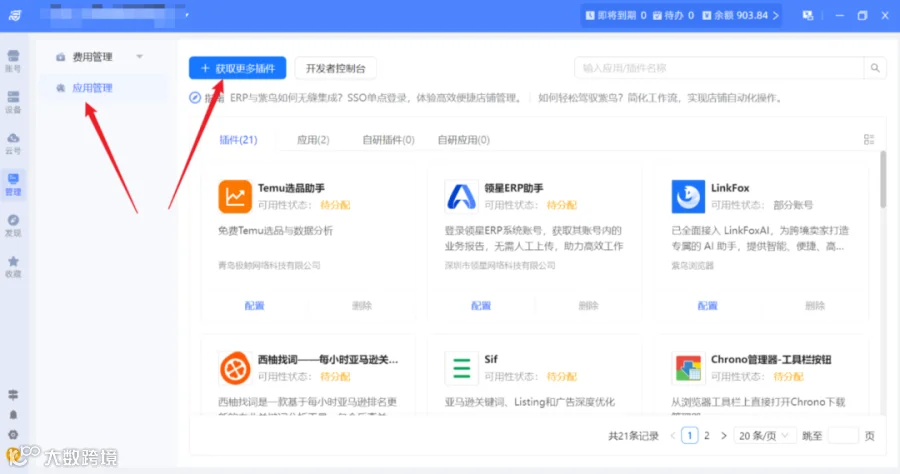Click the 西柚找词 plugin icon
Viewport: 900px width, 474px height.
pyautogui.click(x=235, y=368)
